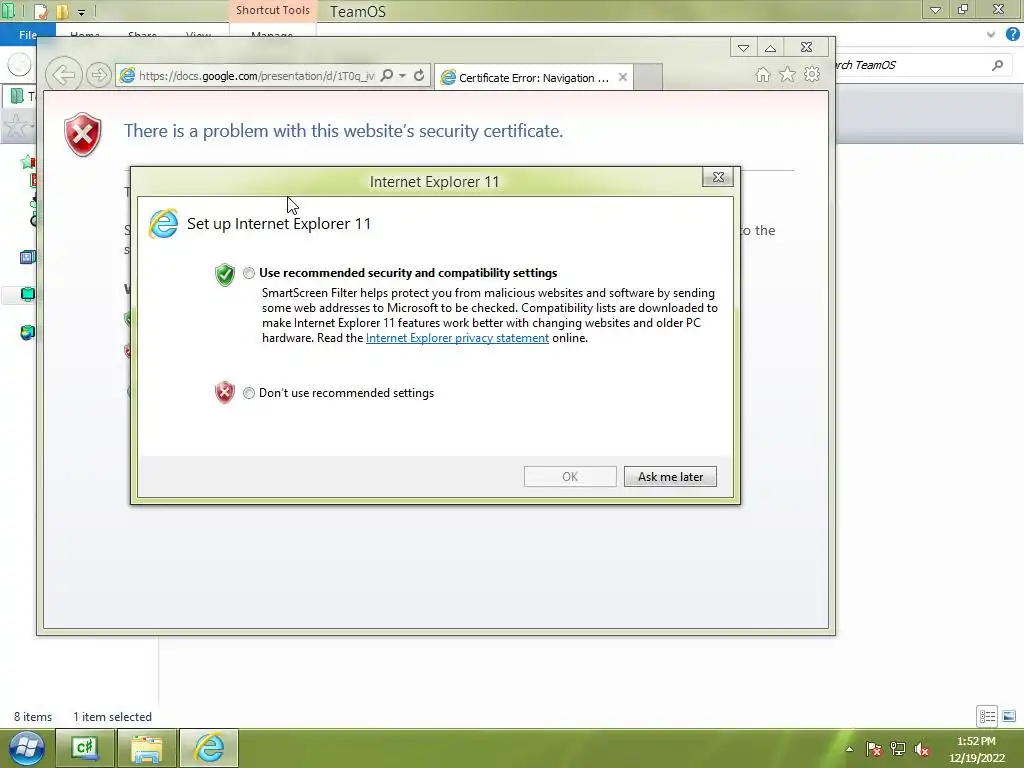
Task: Open network status tray icon
Action: 898,749
